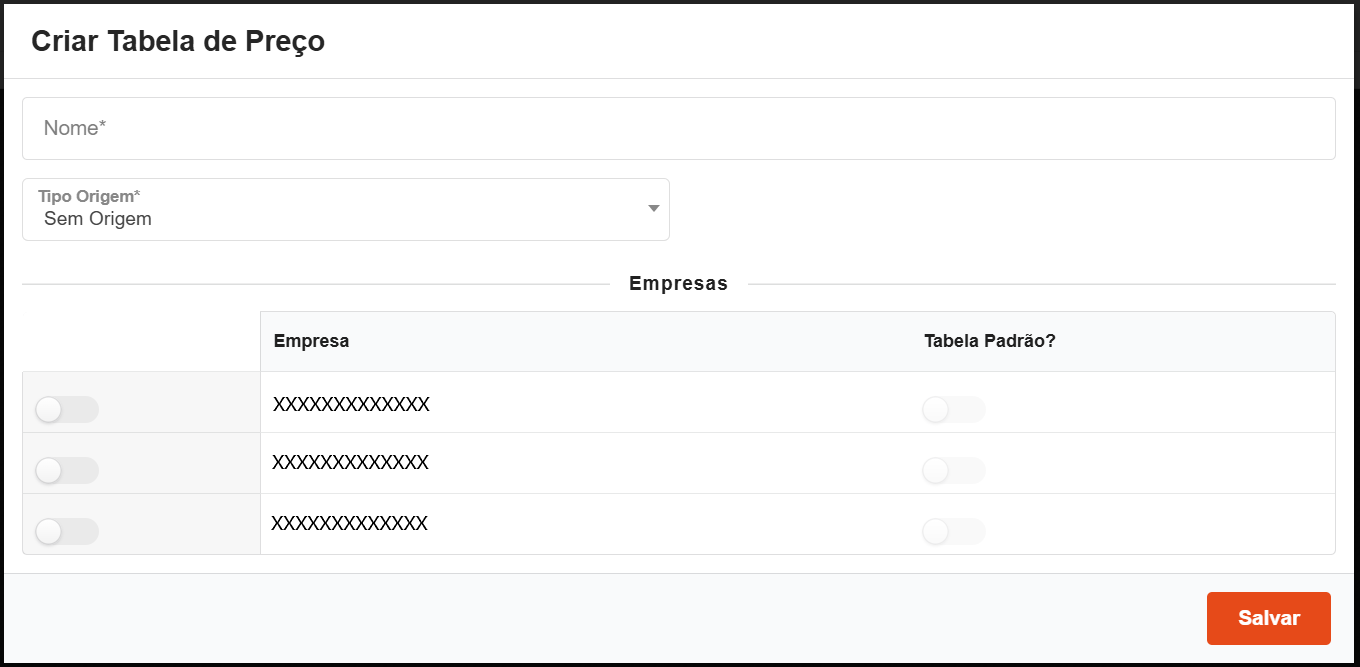This screenshot has height=667, width=1360.
Task: Click the Tipo Origem dropdown arrow
Action: 653,208
